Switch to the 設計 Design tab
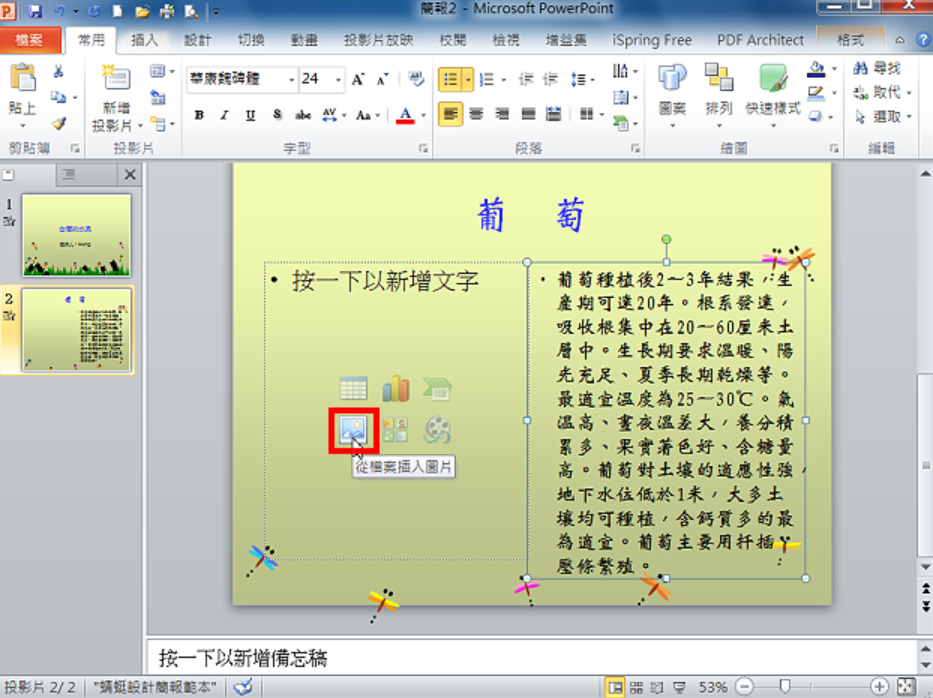Screen dimensions: 933x698 pyautogui.click(x=197, y=40)
